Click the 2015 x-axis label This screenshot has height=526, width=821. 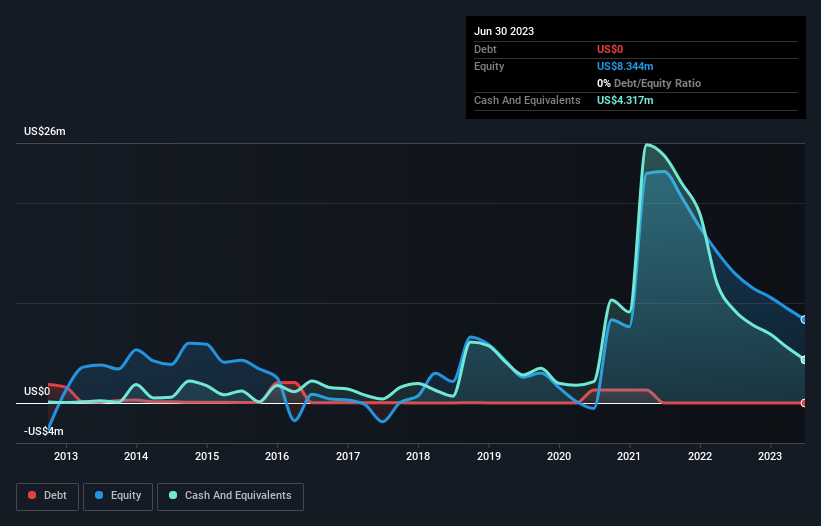pos(207,456)
